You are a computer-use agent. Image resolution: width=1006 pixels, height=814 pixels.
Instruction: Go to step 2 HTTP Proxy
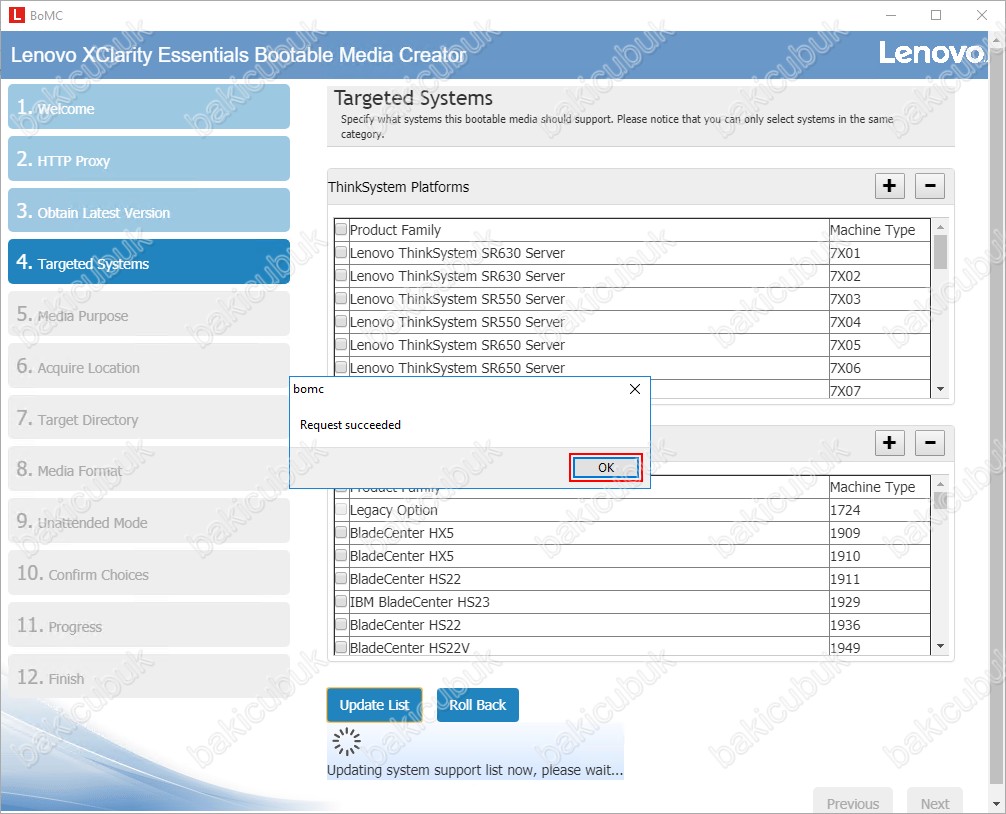coord(149,158)
